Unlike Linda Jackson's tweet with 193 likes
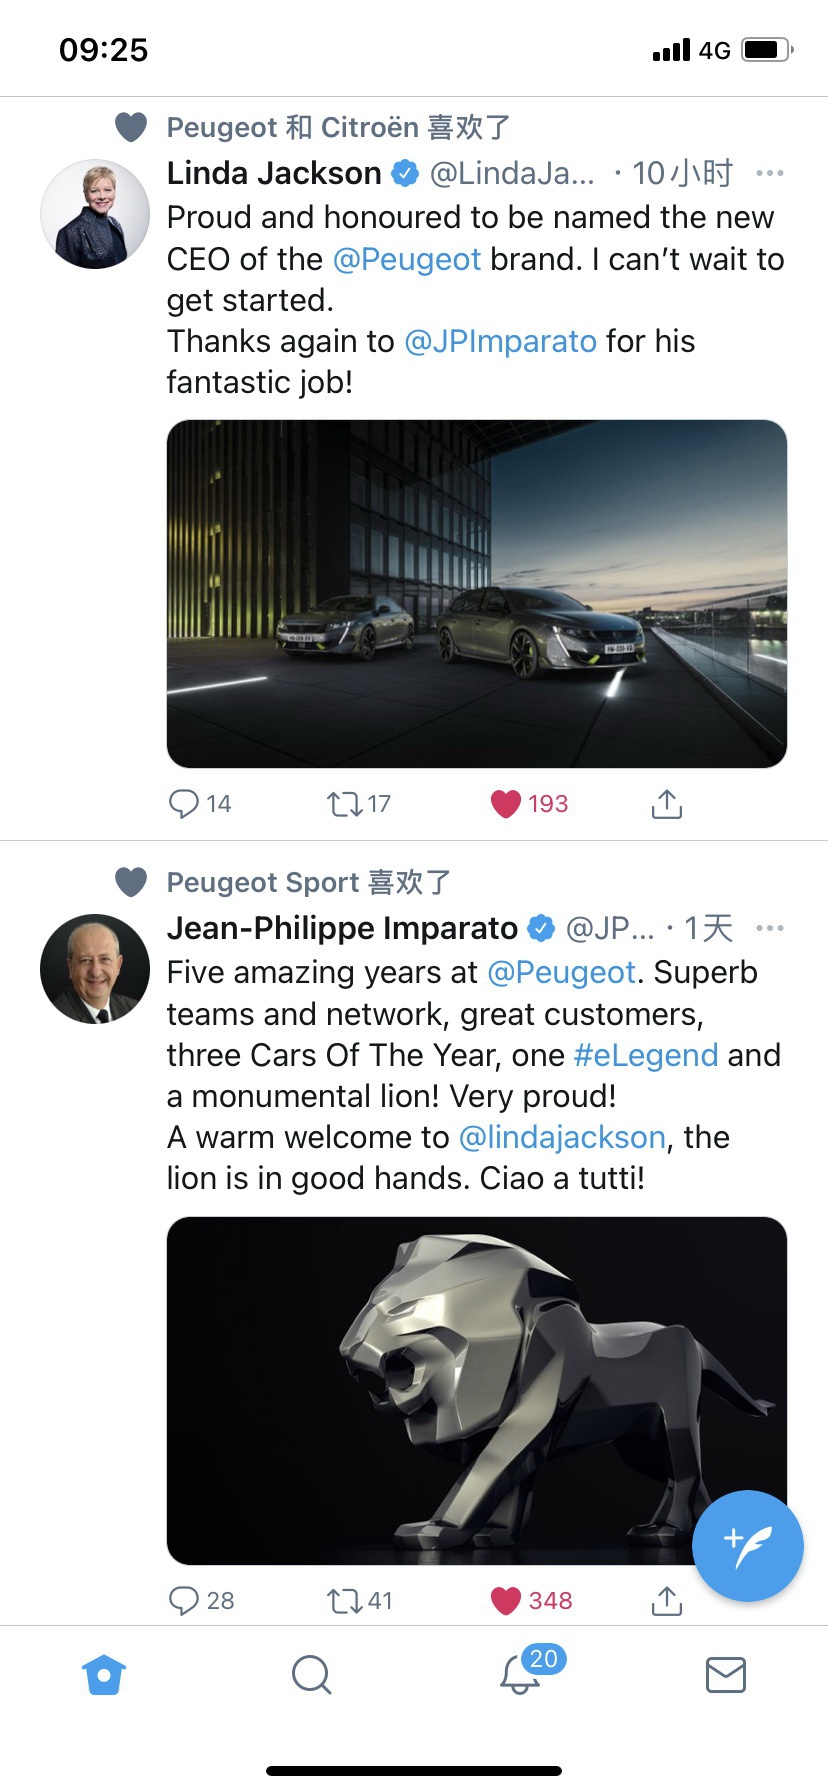This screenshot has width=828, height=1792. point(506,804)
